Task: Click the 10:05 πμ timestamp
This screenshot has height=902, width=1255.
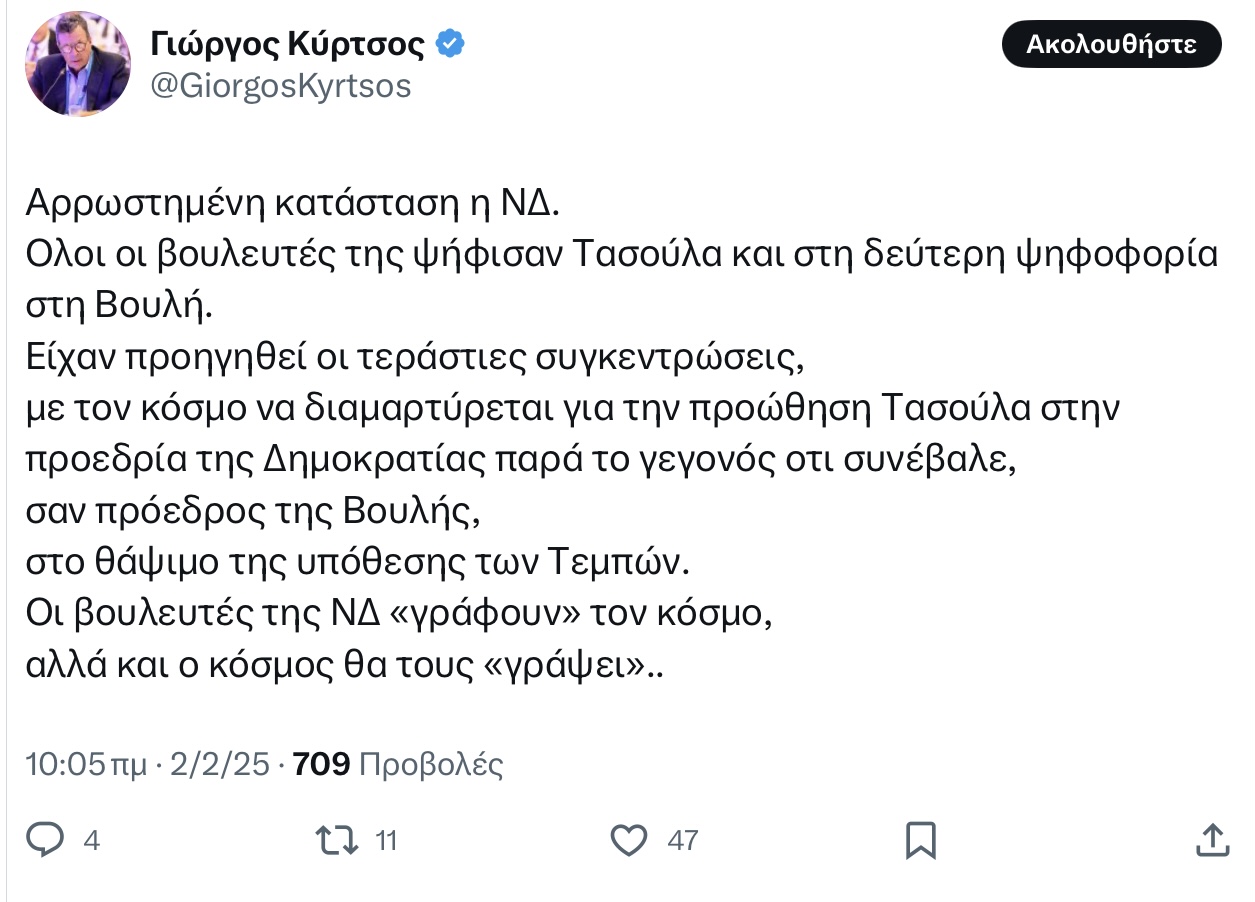Action: pyautogui.click(x=85, y=765)
